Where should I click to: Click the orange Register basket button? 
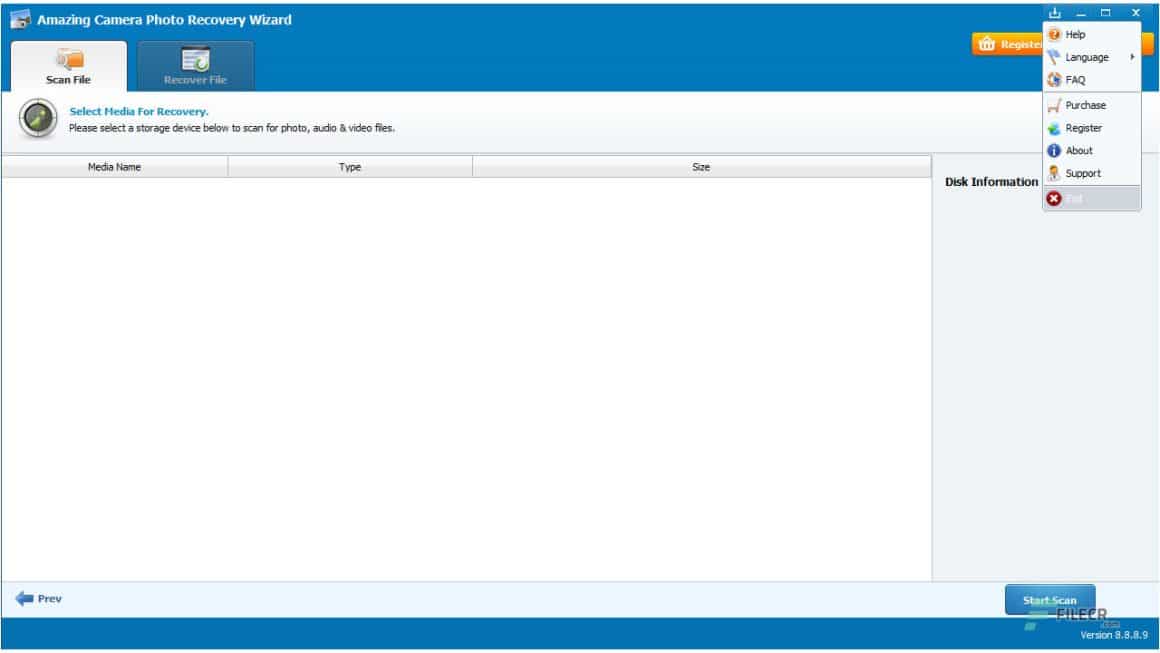[x=1008, y=44]
